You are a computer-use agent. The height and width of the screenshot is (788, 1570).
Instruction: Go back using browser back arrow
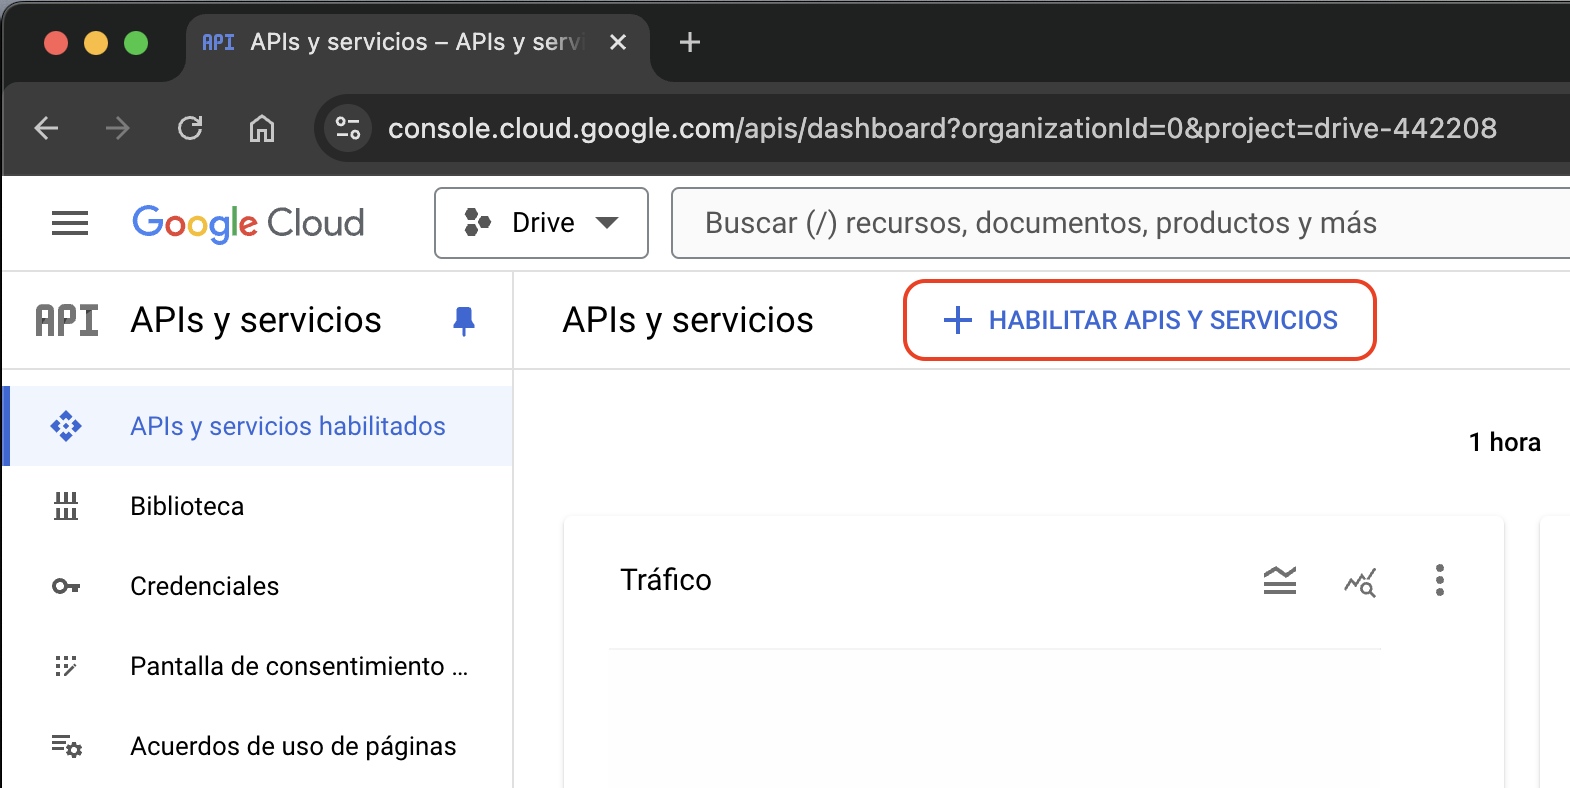click(47, 128)
